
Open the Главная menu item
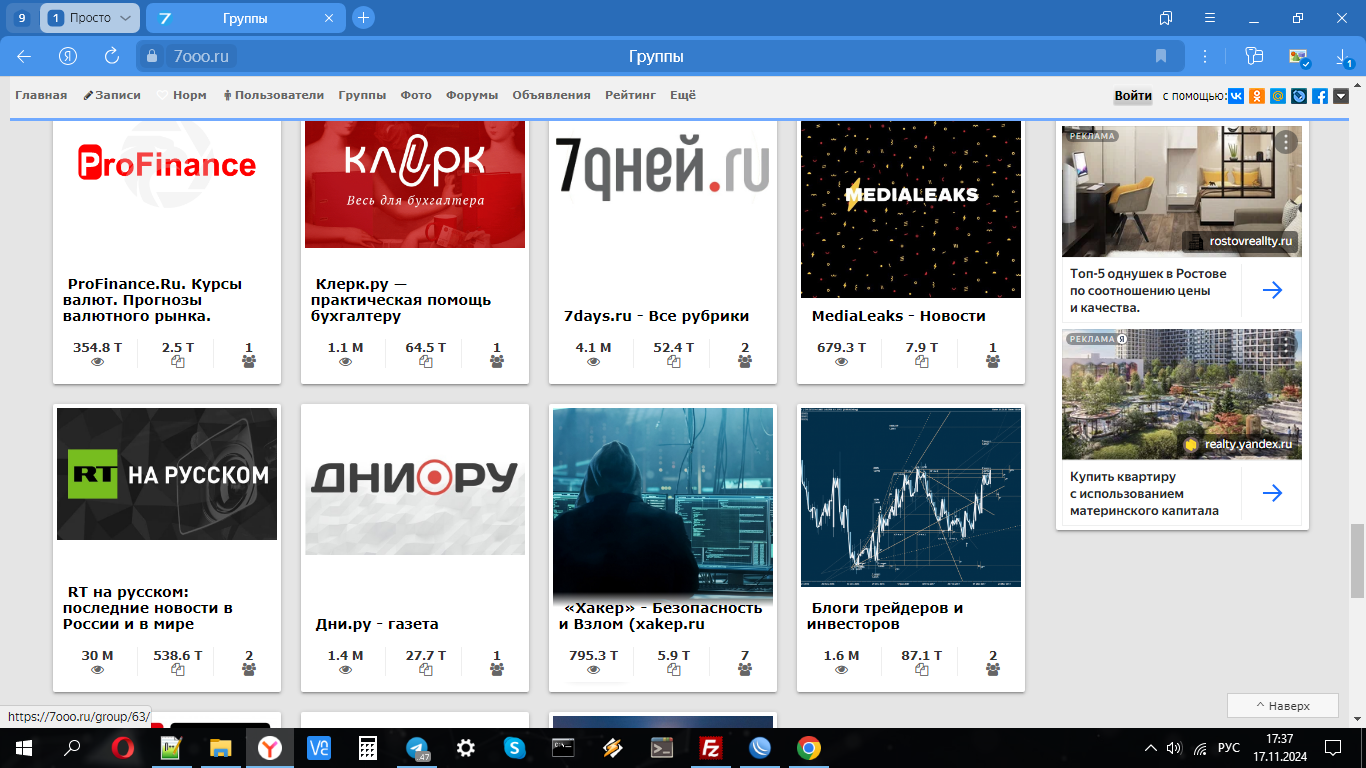tap(41, 96)
